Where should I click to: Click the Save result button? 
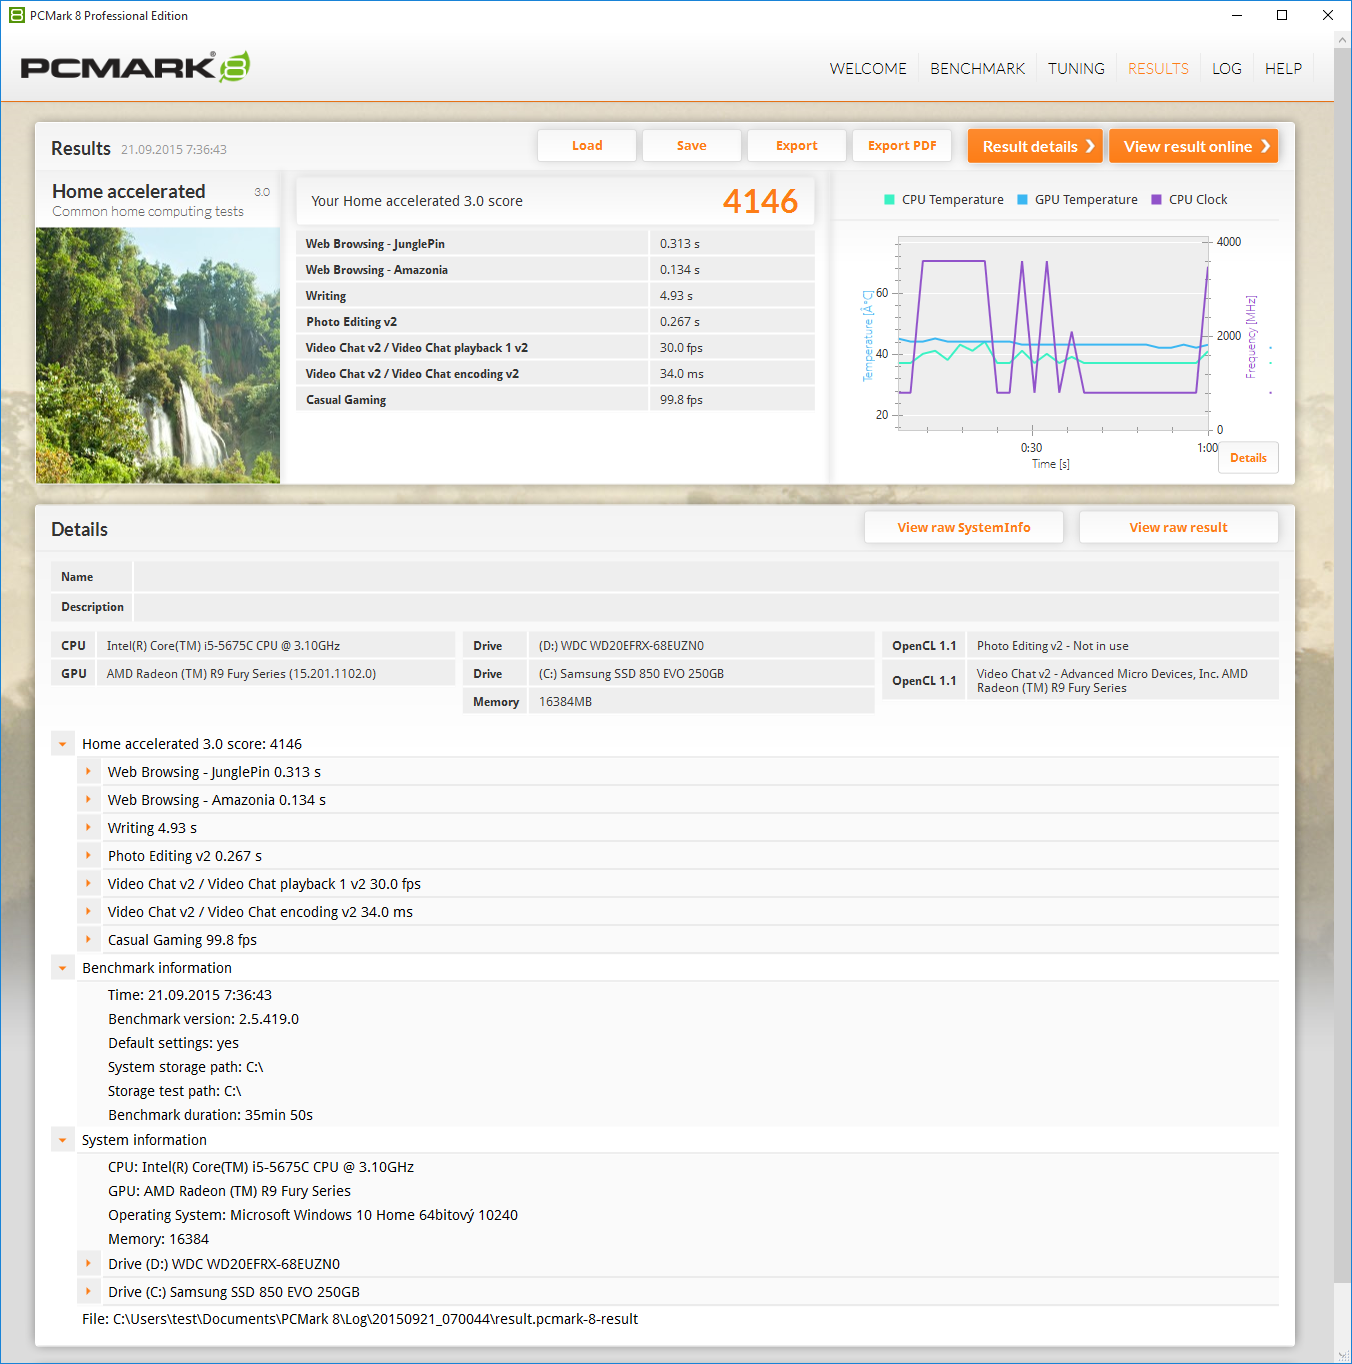[692, 146]
